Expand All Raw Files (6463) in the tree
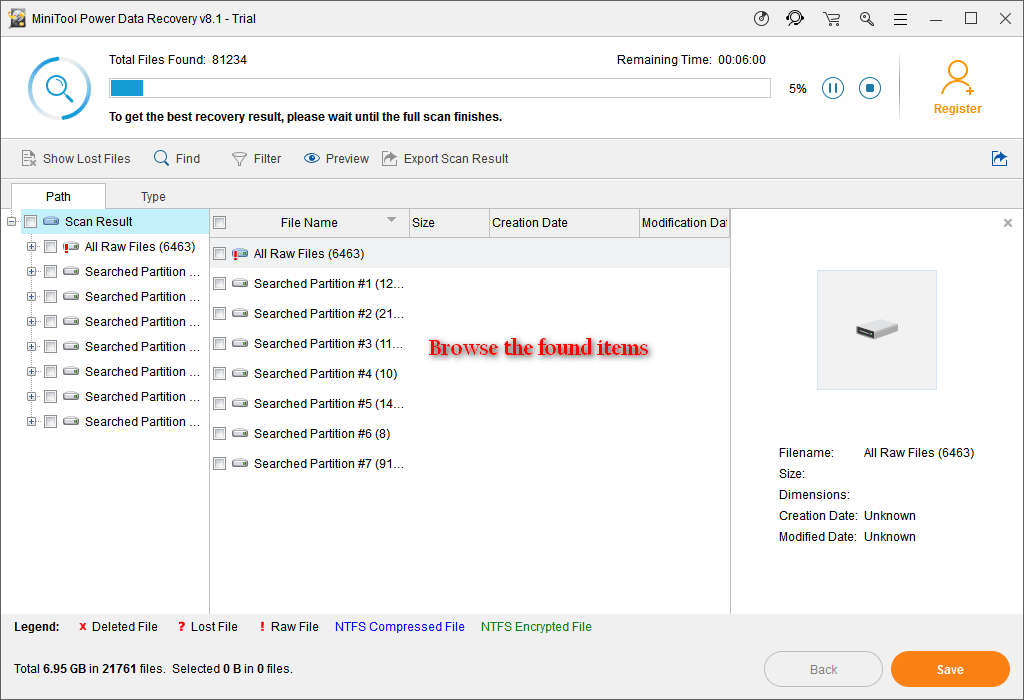This screenshot has height=700, width=1024. tap(31, 247)
